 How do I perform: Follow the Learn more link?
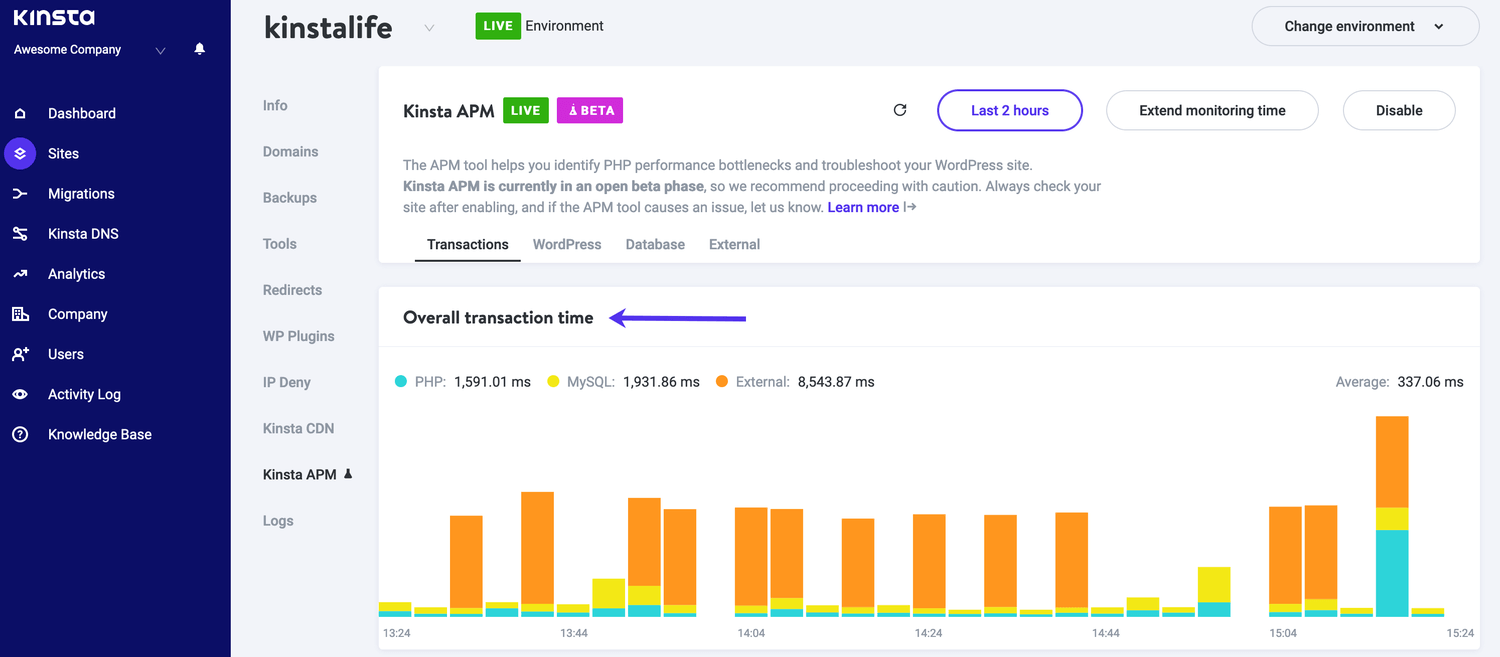(x=863, y=207)
